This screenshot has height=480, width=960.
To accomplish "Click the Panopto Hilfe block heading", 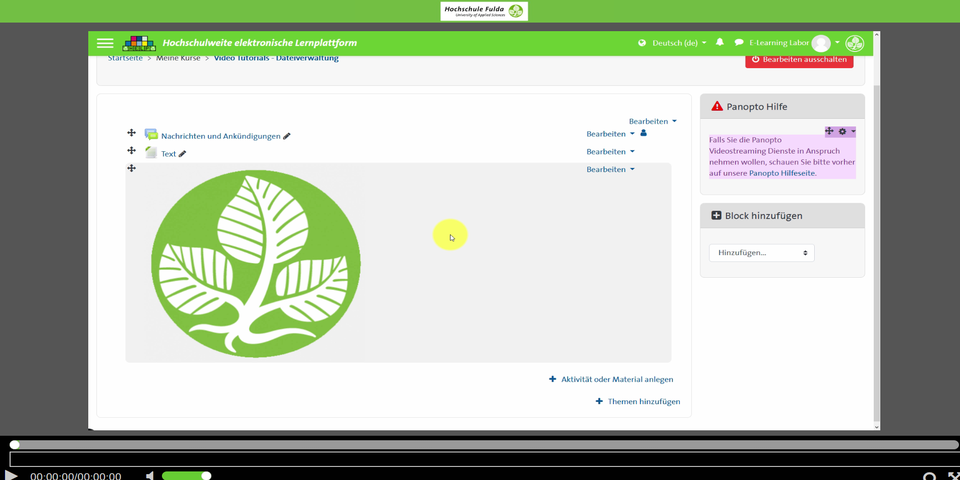I will (x=757, y=107).
